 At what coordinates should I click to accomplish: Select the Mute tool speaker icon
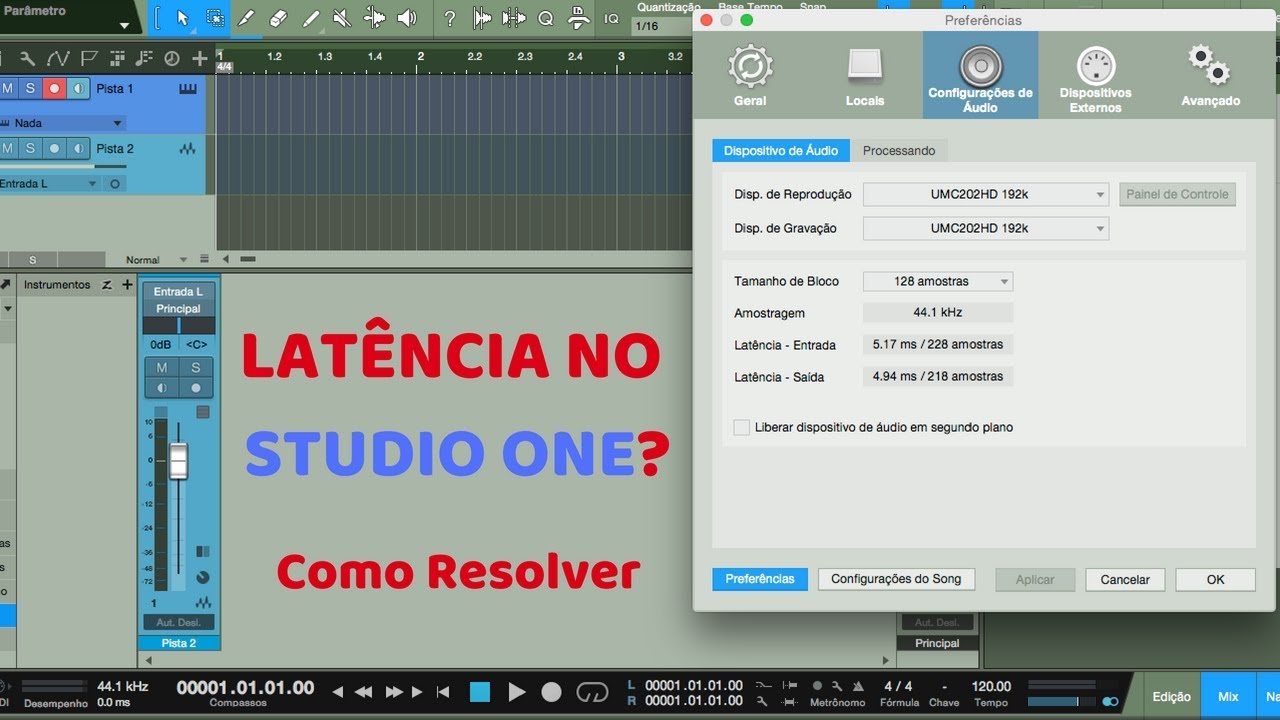point(342,18)
